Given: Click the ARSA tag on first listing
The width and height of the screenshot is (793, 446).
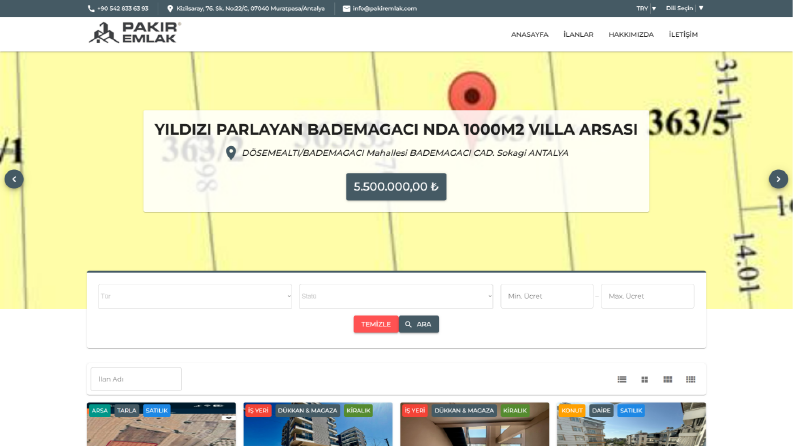Looking at the screenshot, I should tap(100, 411).
